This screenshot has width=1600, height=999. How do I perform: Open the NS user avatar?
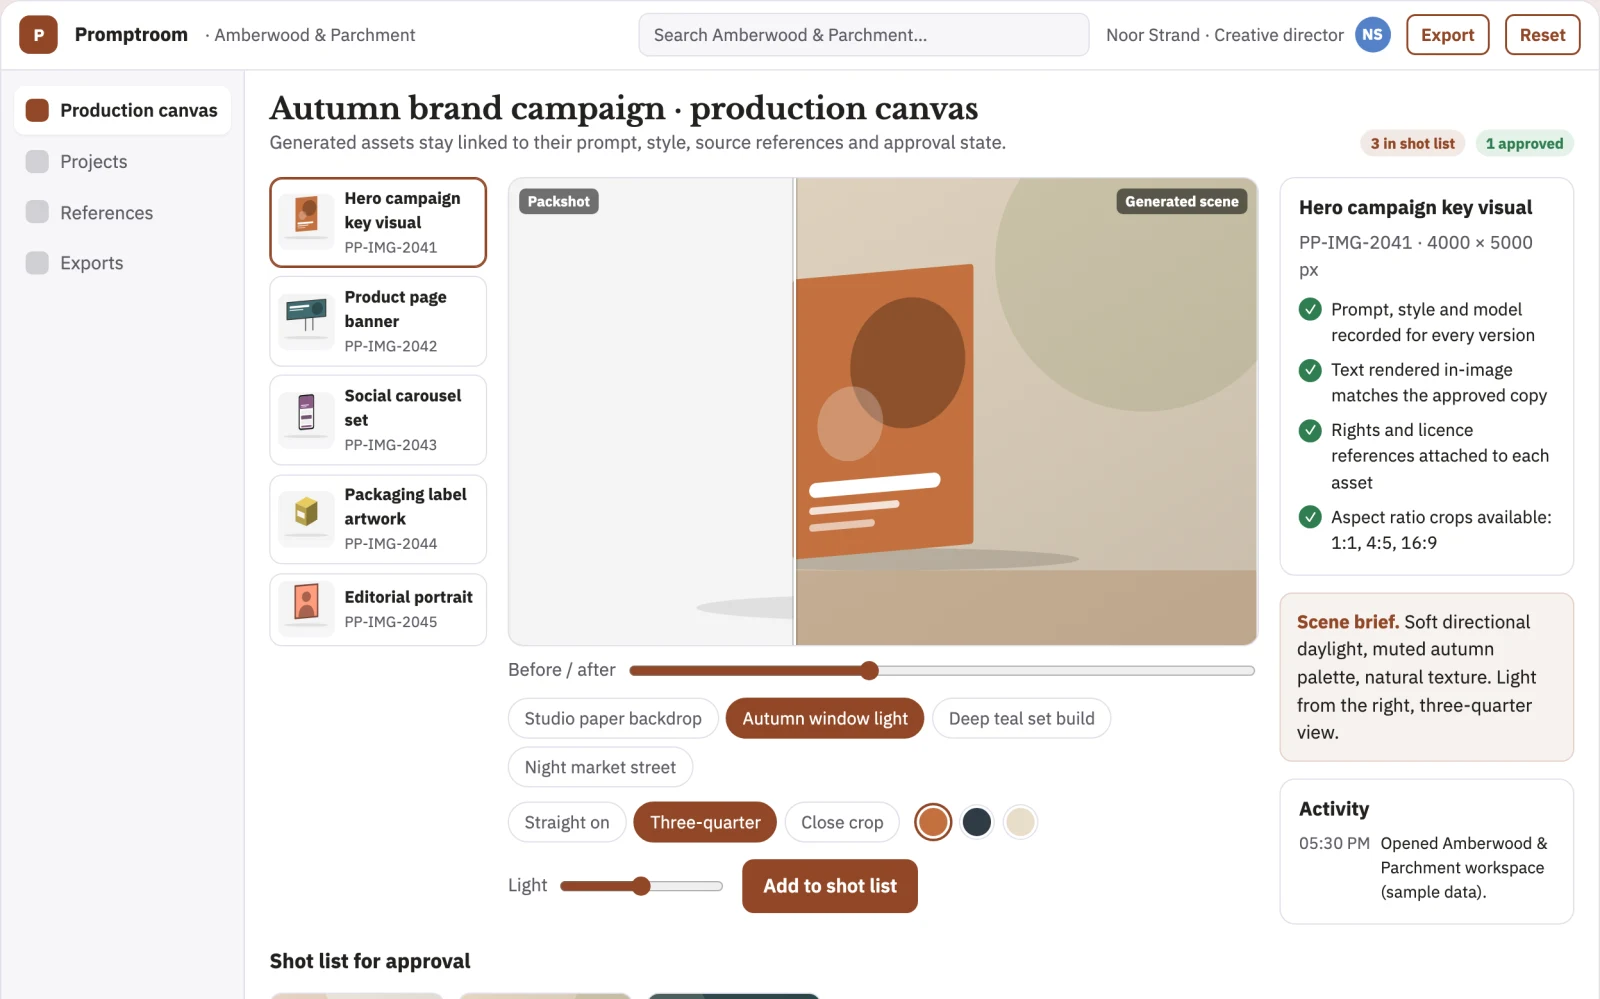click(x=1372, y=35)
